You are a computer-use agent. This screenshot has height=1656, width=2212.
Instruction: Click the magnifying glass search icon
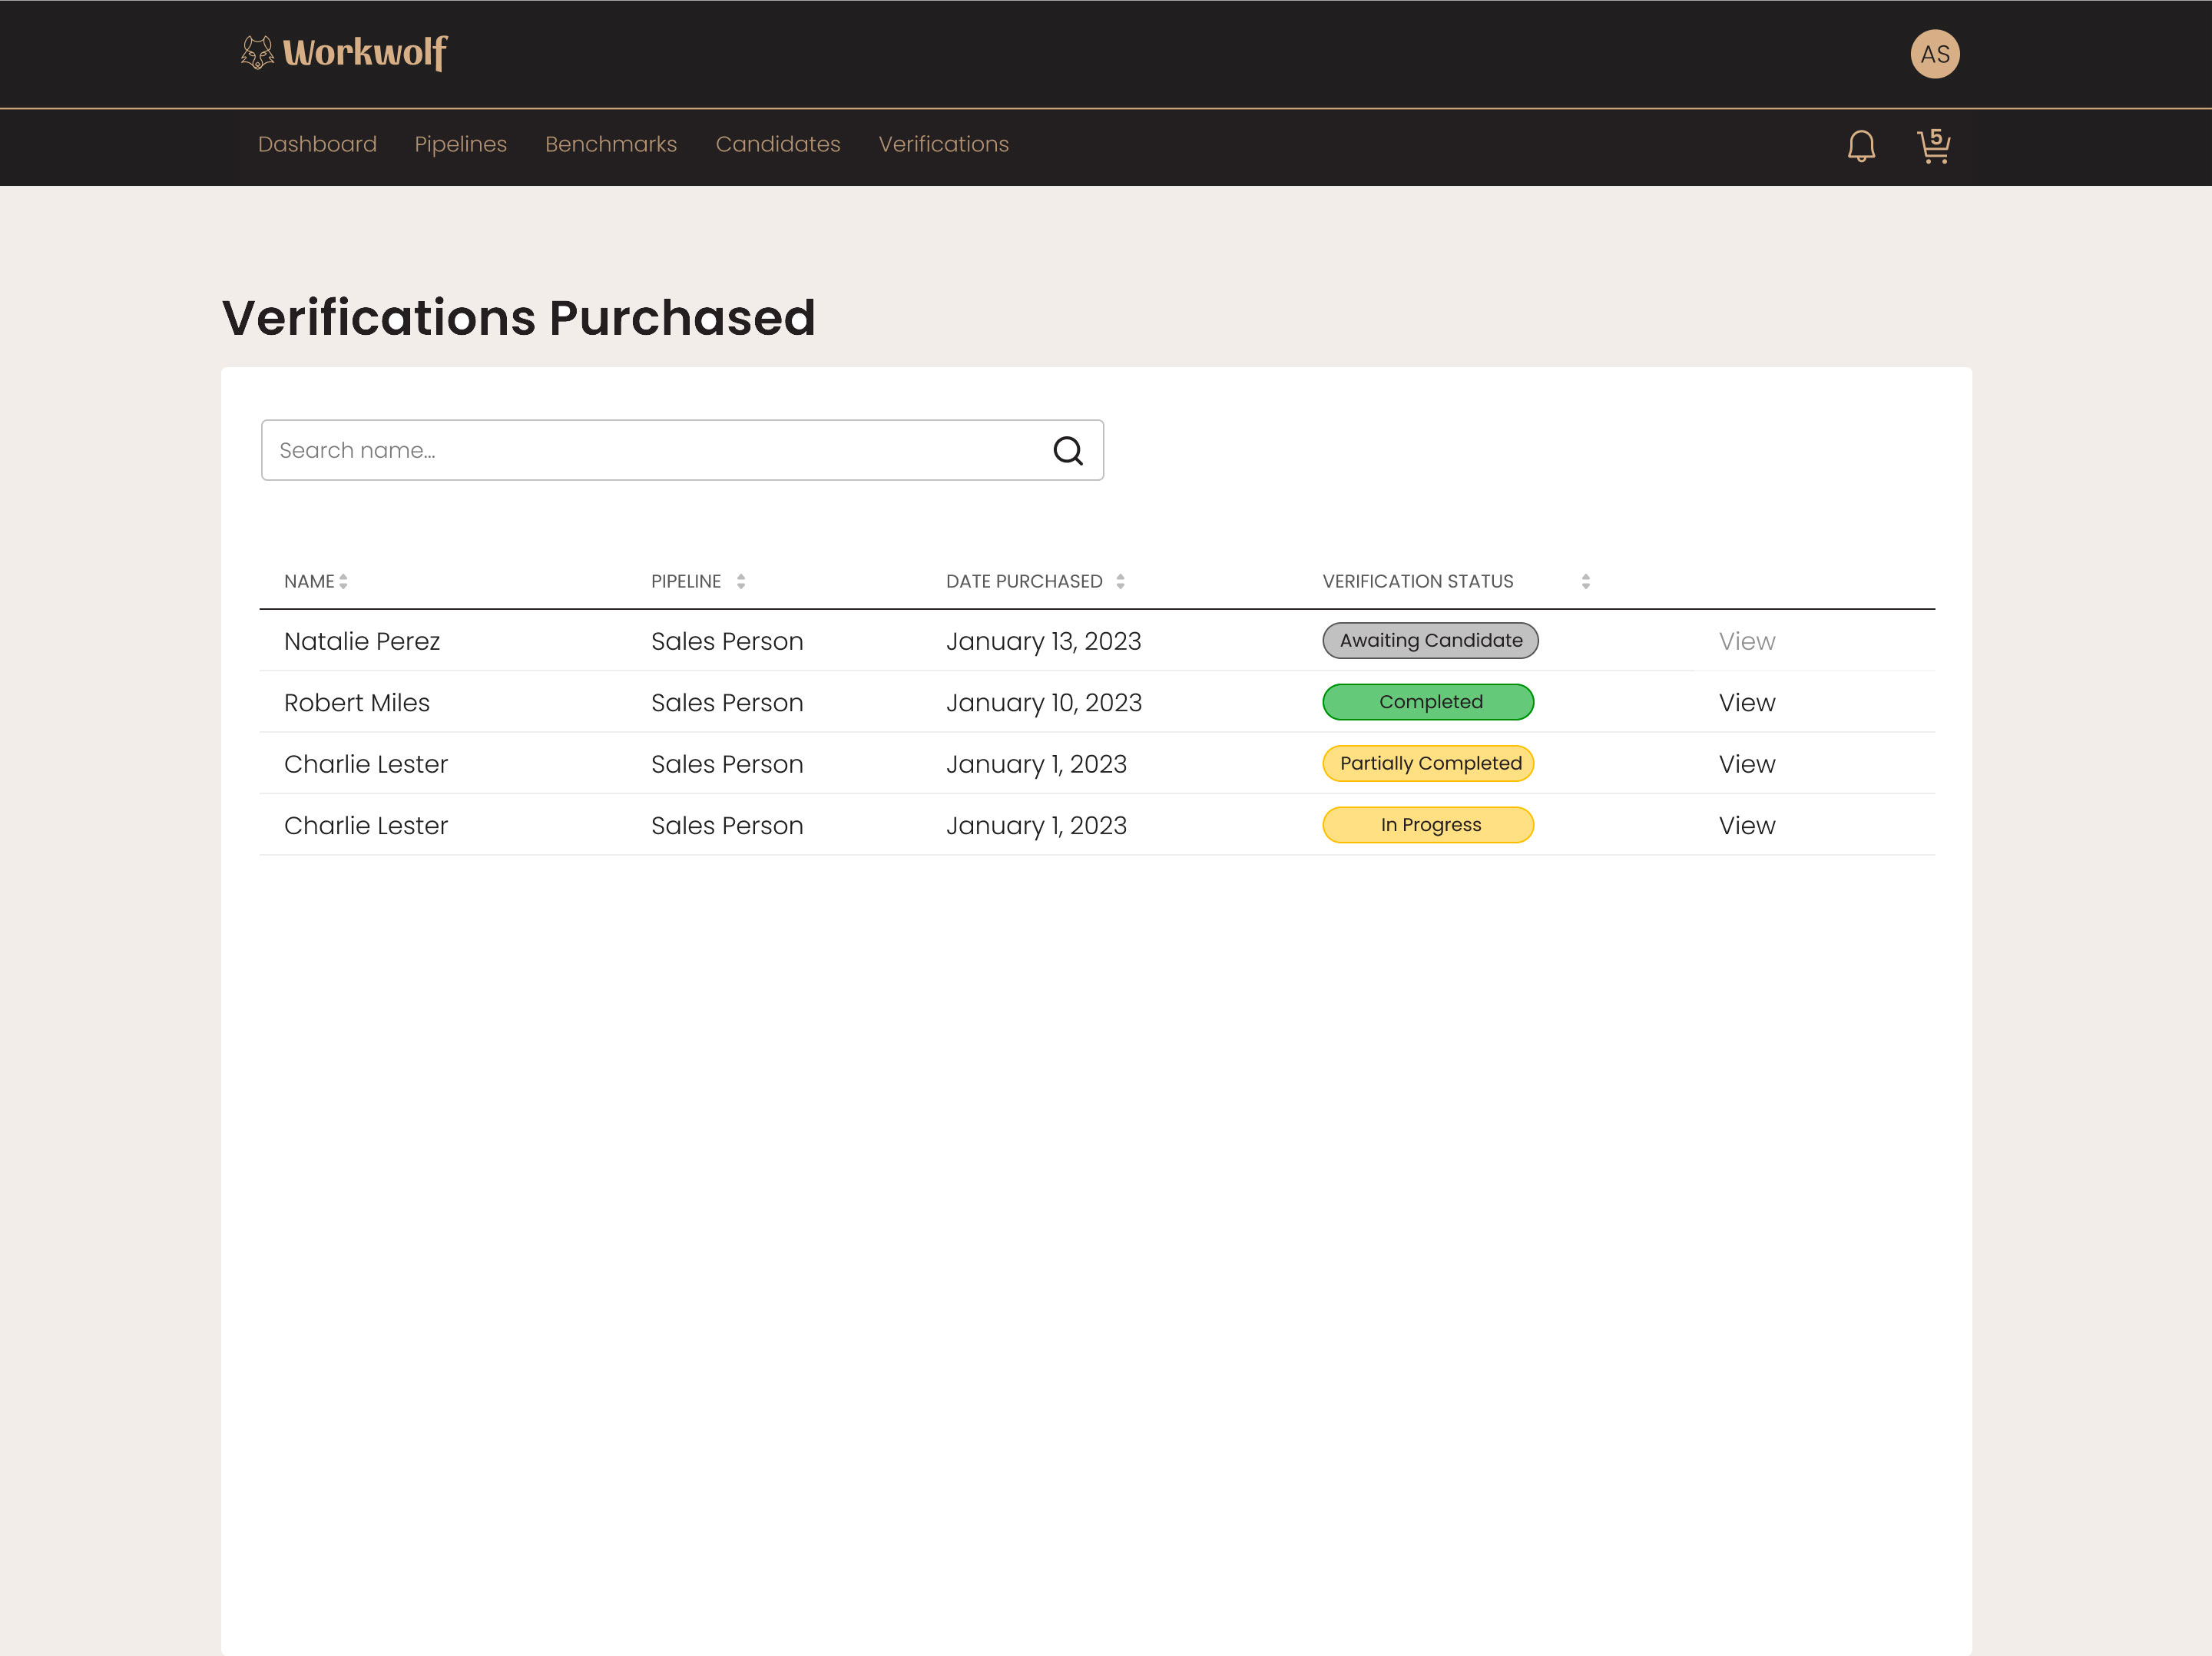(x=1068, y=450)
